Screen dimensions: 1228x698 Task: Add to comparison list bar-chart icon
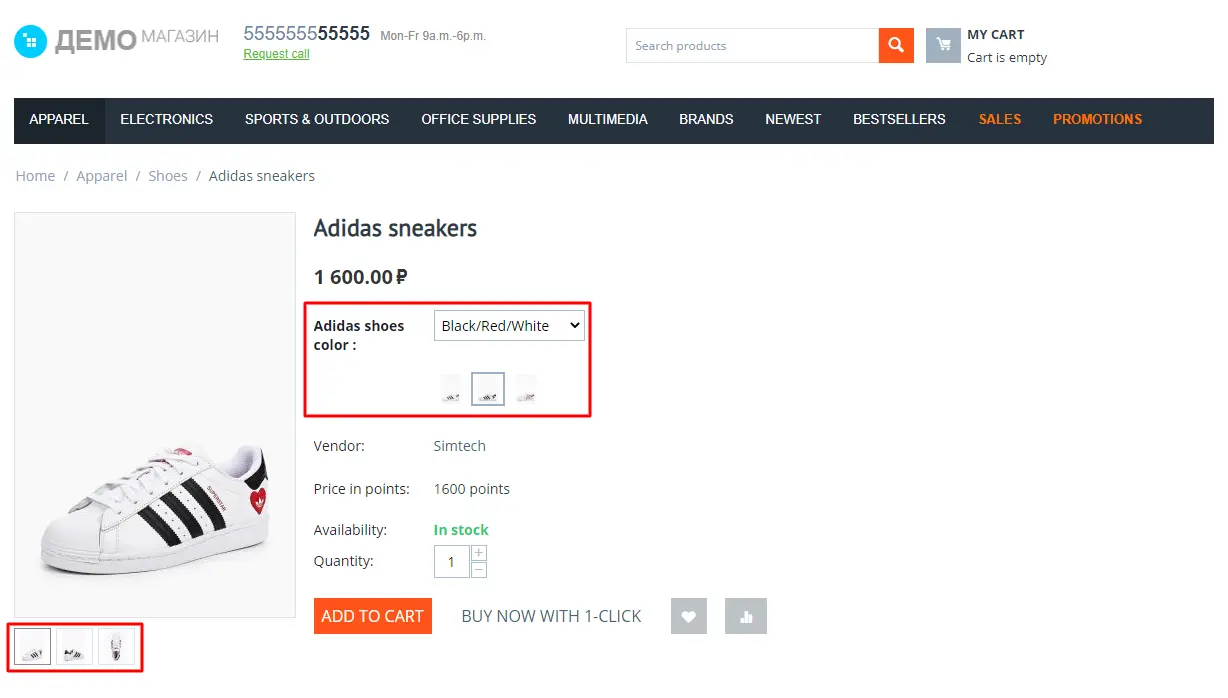pyautogui.click(x=745, y=616)
